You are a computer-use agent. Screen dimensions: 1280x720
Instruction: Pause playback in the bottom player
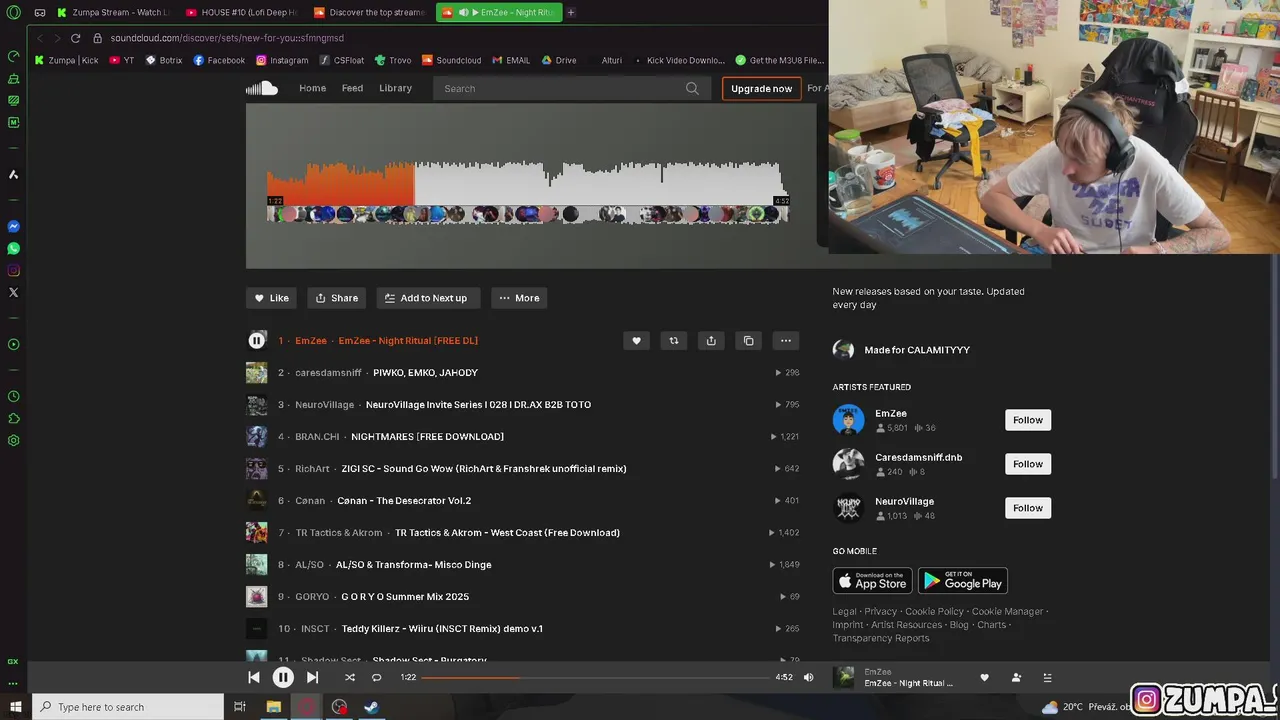(x=283, y=677)
